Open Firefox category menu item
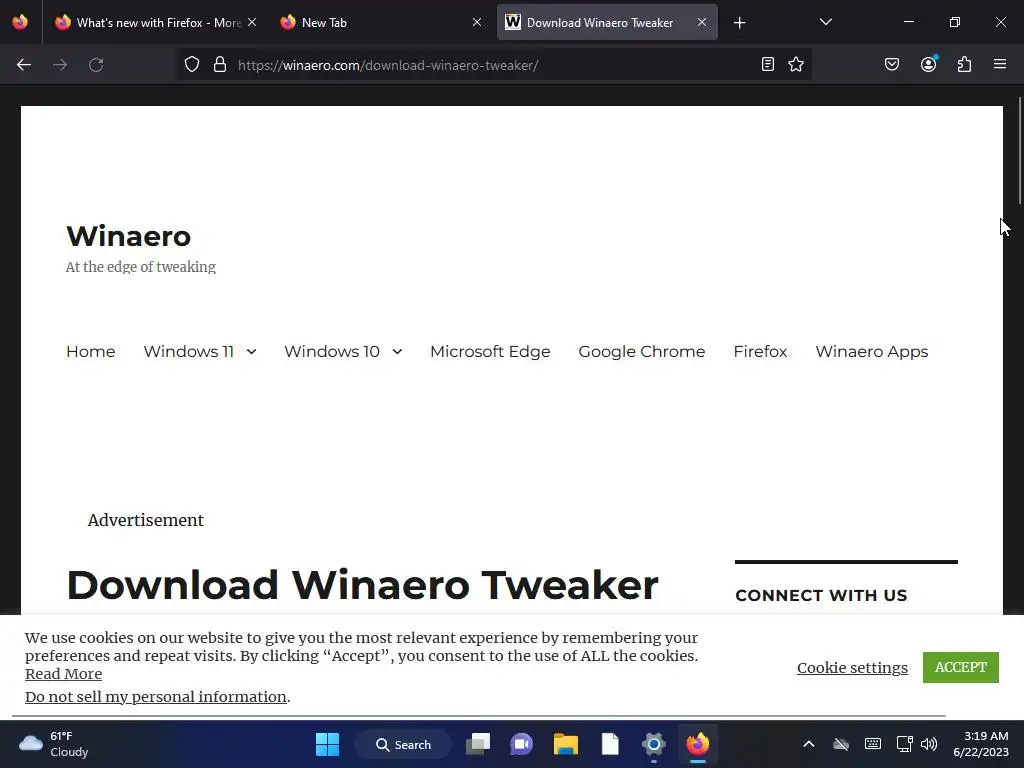Viewport: 1024px width, 768px height. point(760,351)
